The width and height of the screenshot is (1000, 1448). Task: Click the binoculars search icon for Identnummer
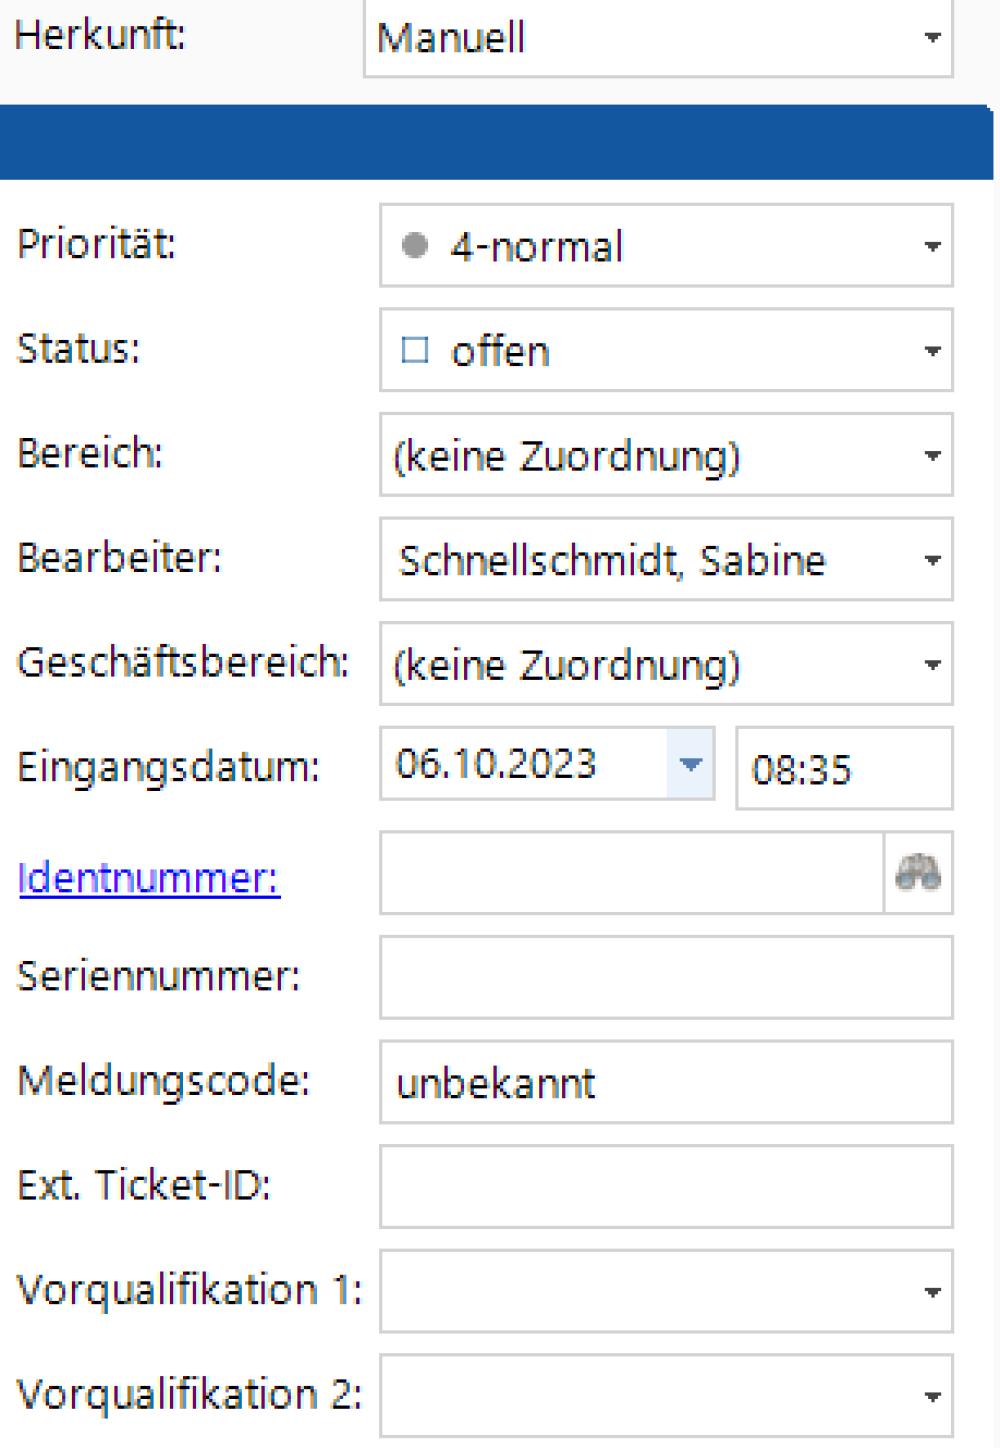918,872
